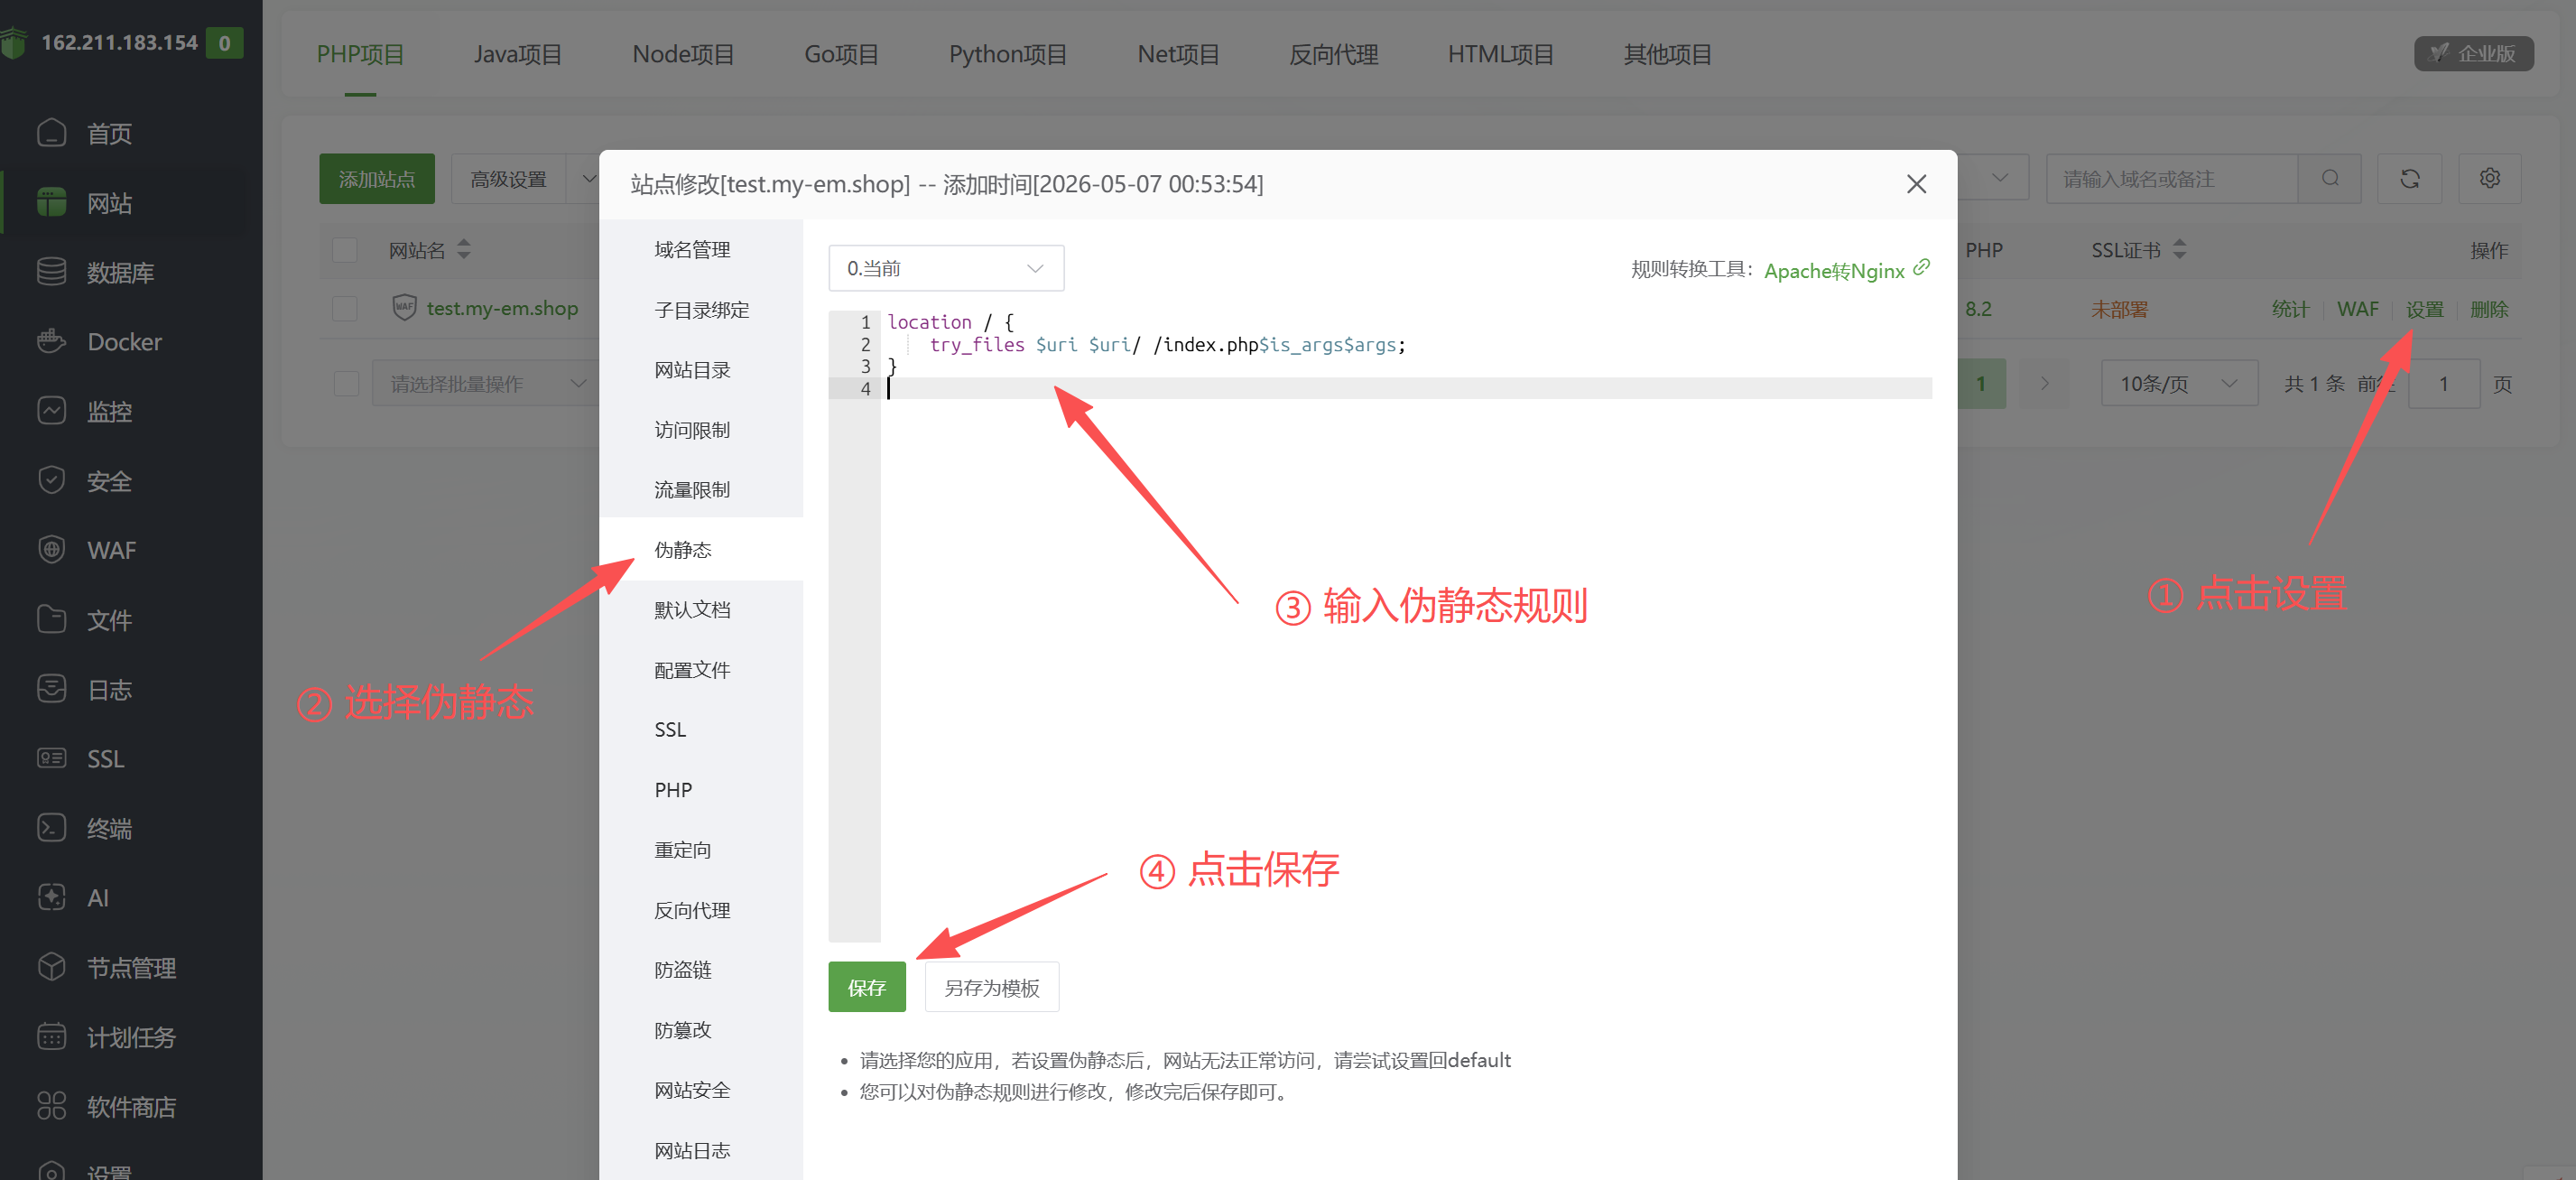Open the 终端 terminal sidebar icon
2576x1180 pixels.
pyautogui.click(x=51, y=828)
